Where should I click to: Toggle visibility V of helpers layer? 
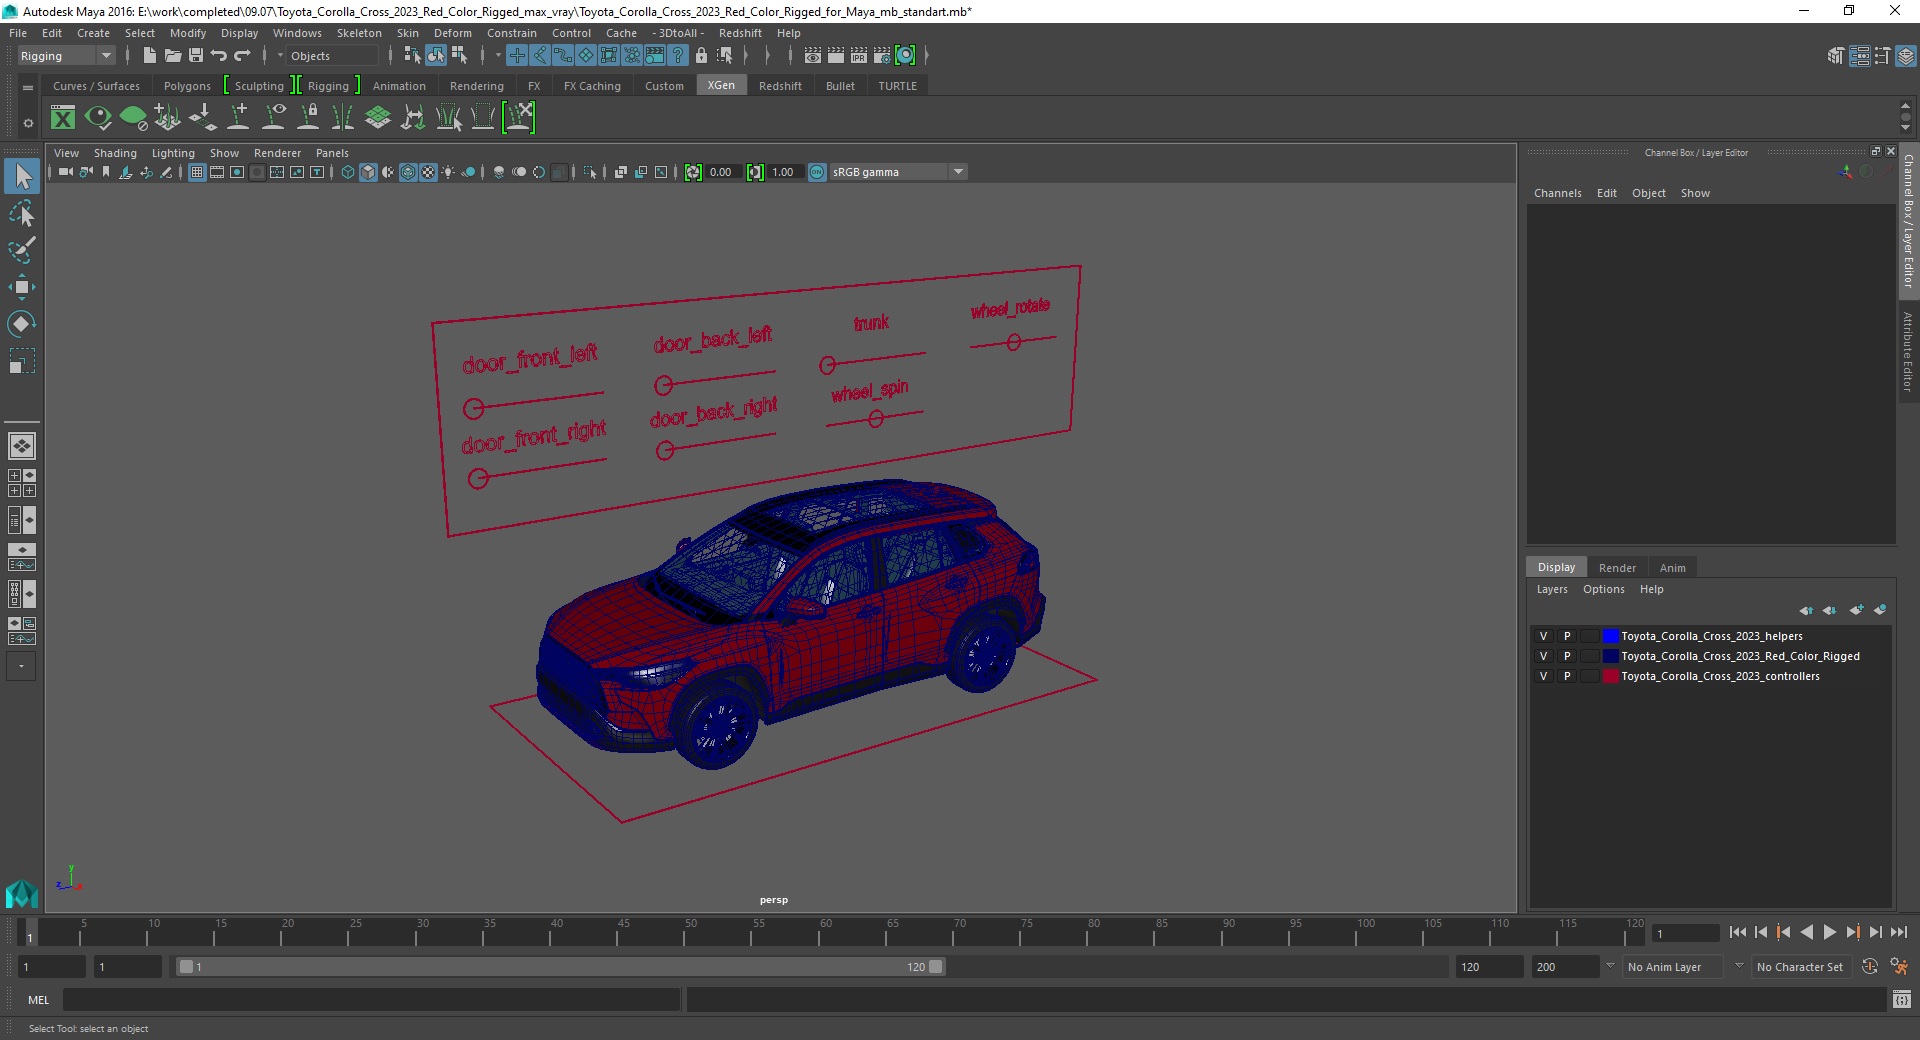click(1543, 636)
